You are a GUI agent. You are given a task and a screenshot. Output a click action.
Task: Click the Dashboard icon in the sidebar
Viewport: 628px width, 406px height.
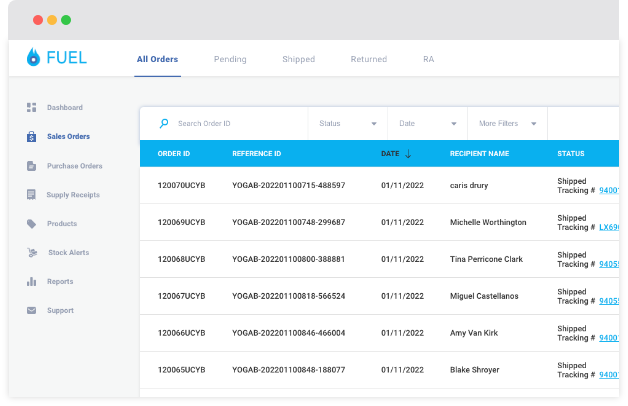coord(31,107)
